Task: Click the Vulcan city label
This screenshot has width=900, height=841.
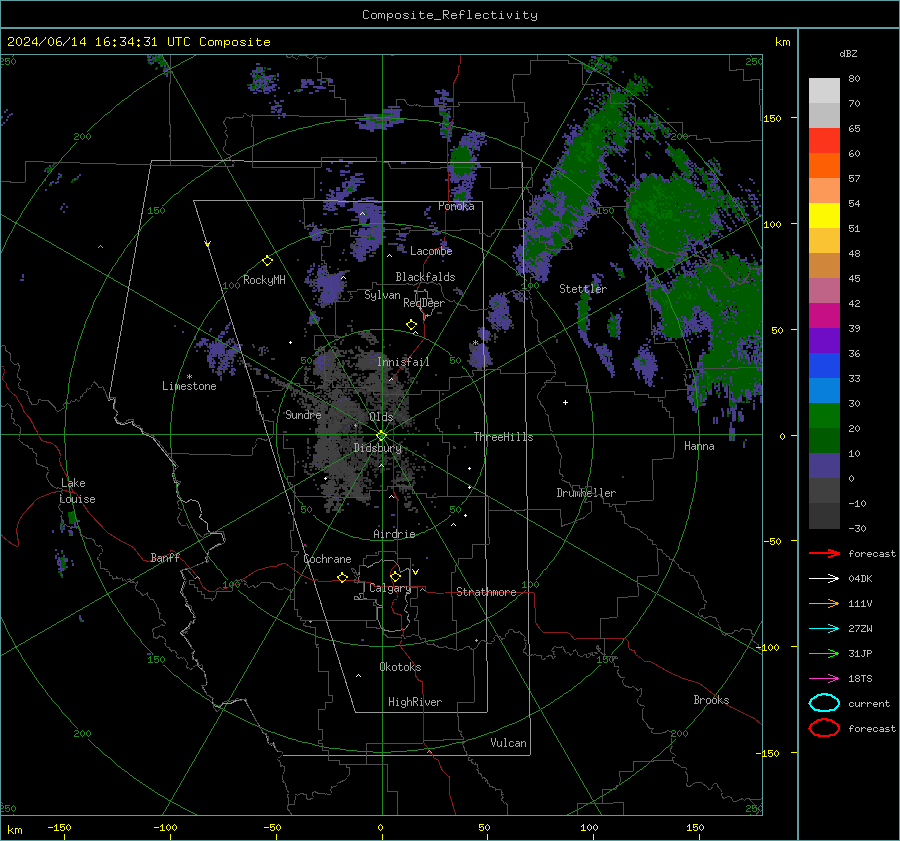Action: pyautogui.click(x=508, y=743)
